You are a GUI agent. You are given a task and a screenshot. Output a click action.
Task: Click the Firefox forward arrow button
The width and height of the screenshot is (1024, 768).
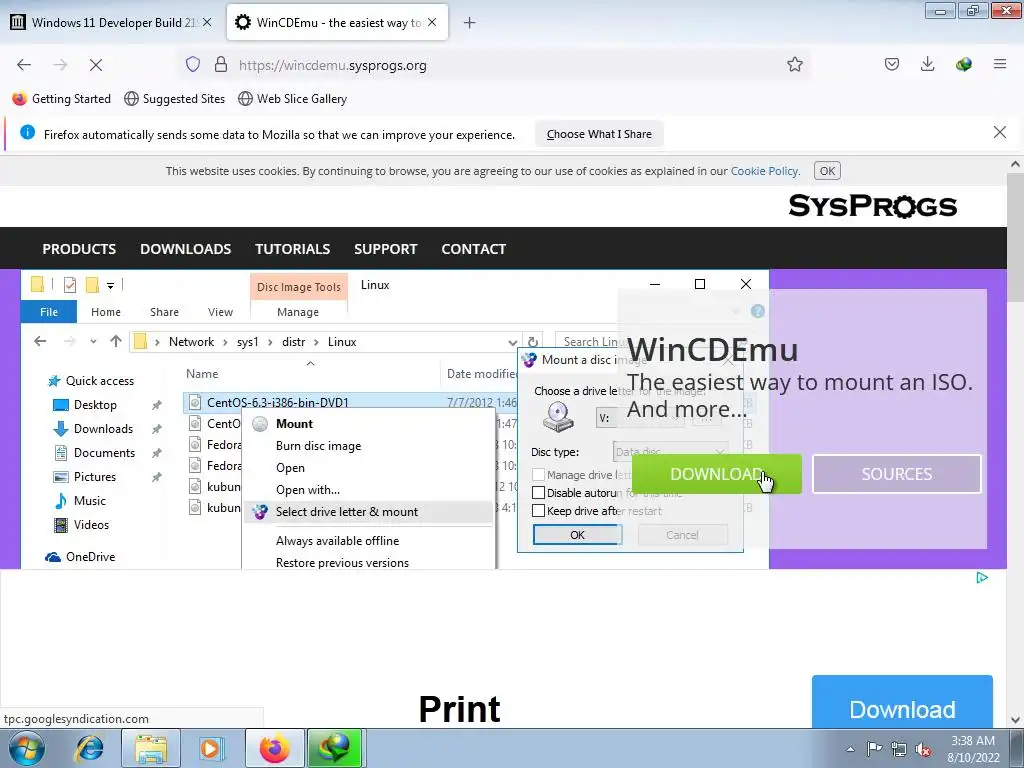pyautogui.click(x=60, y=65)
